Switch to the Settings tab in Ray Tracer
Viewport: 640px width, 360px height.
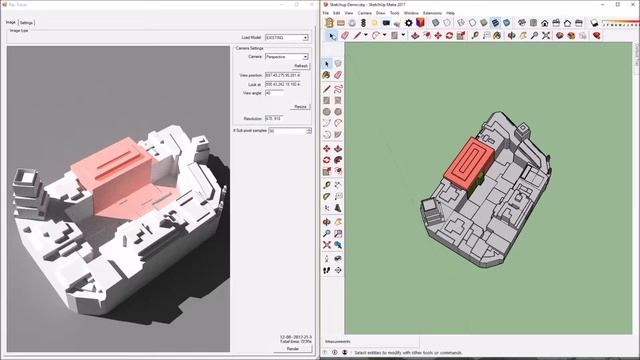26,23
